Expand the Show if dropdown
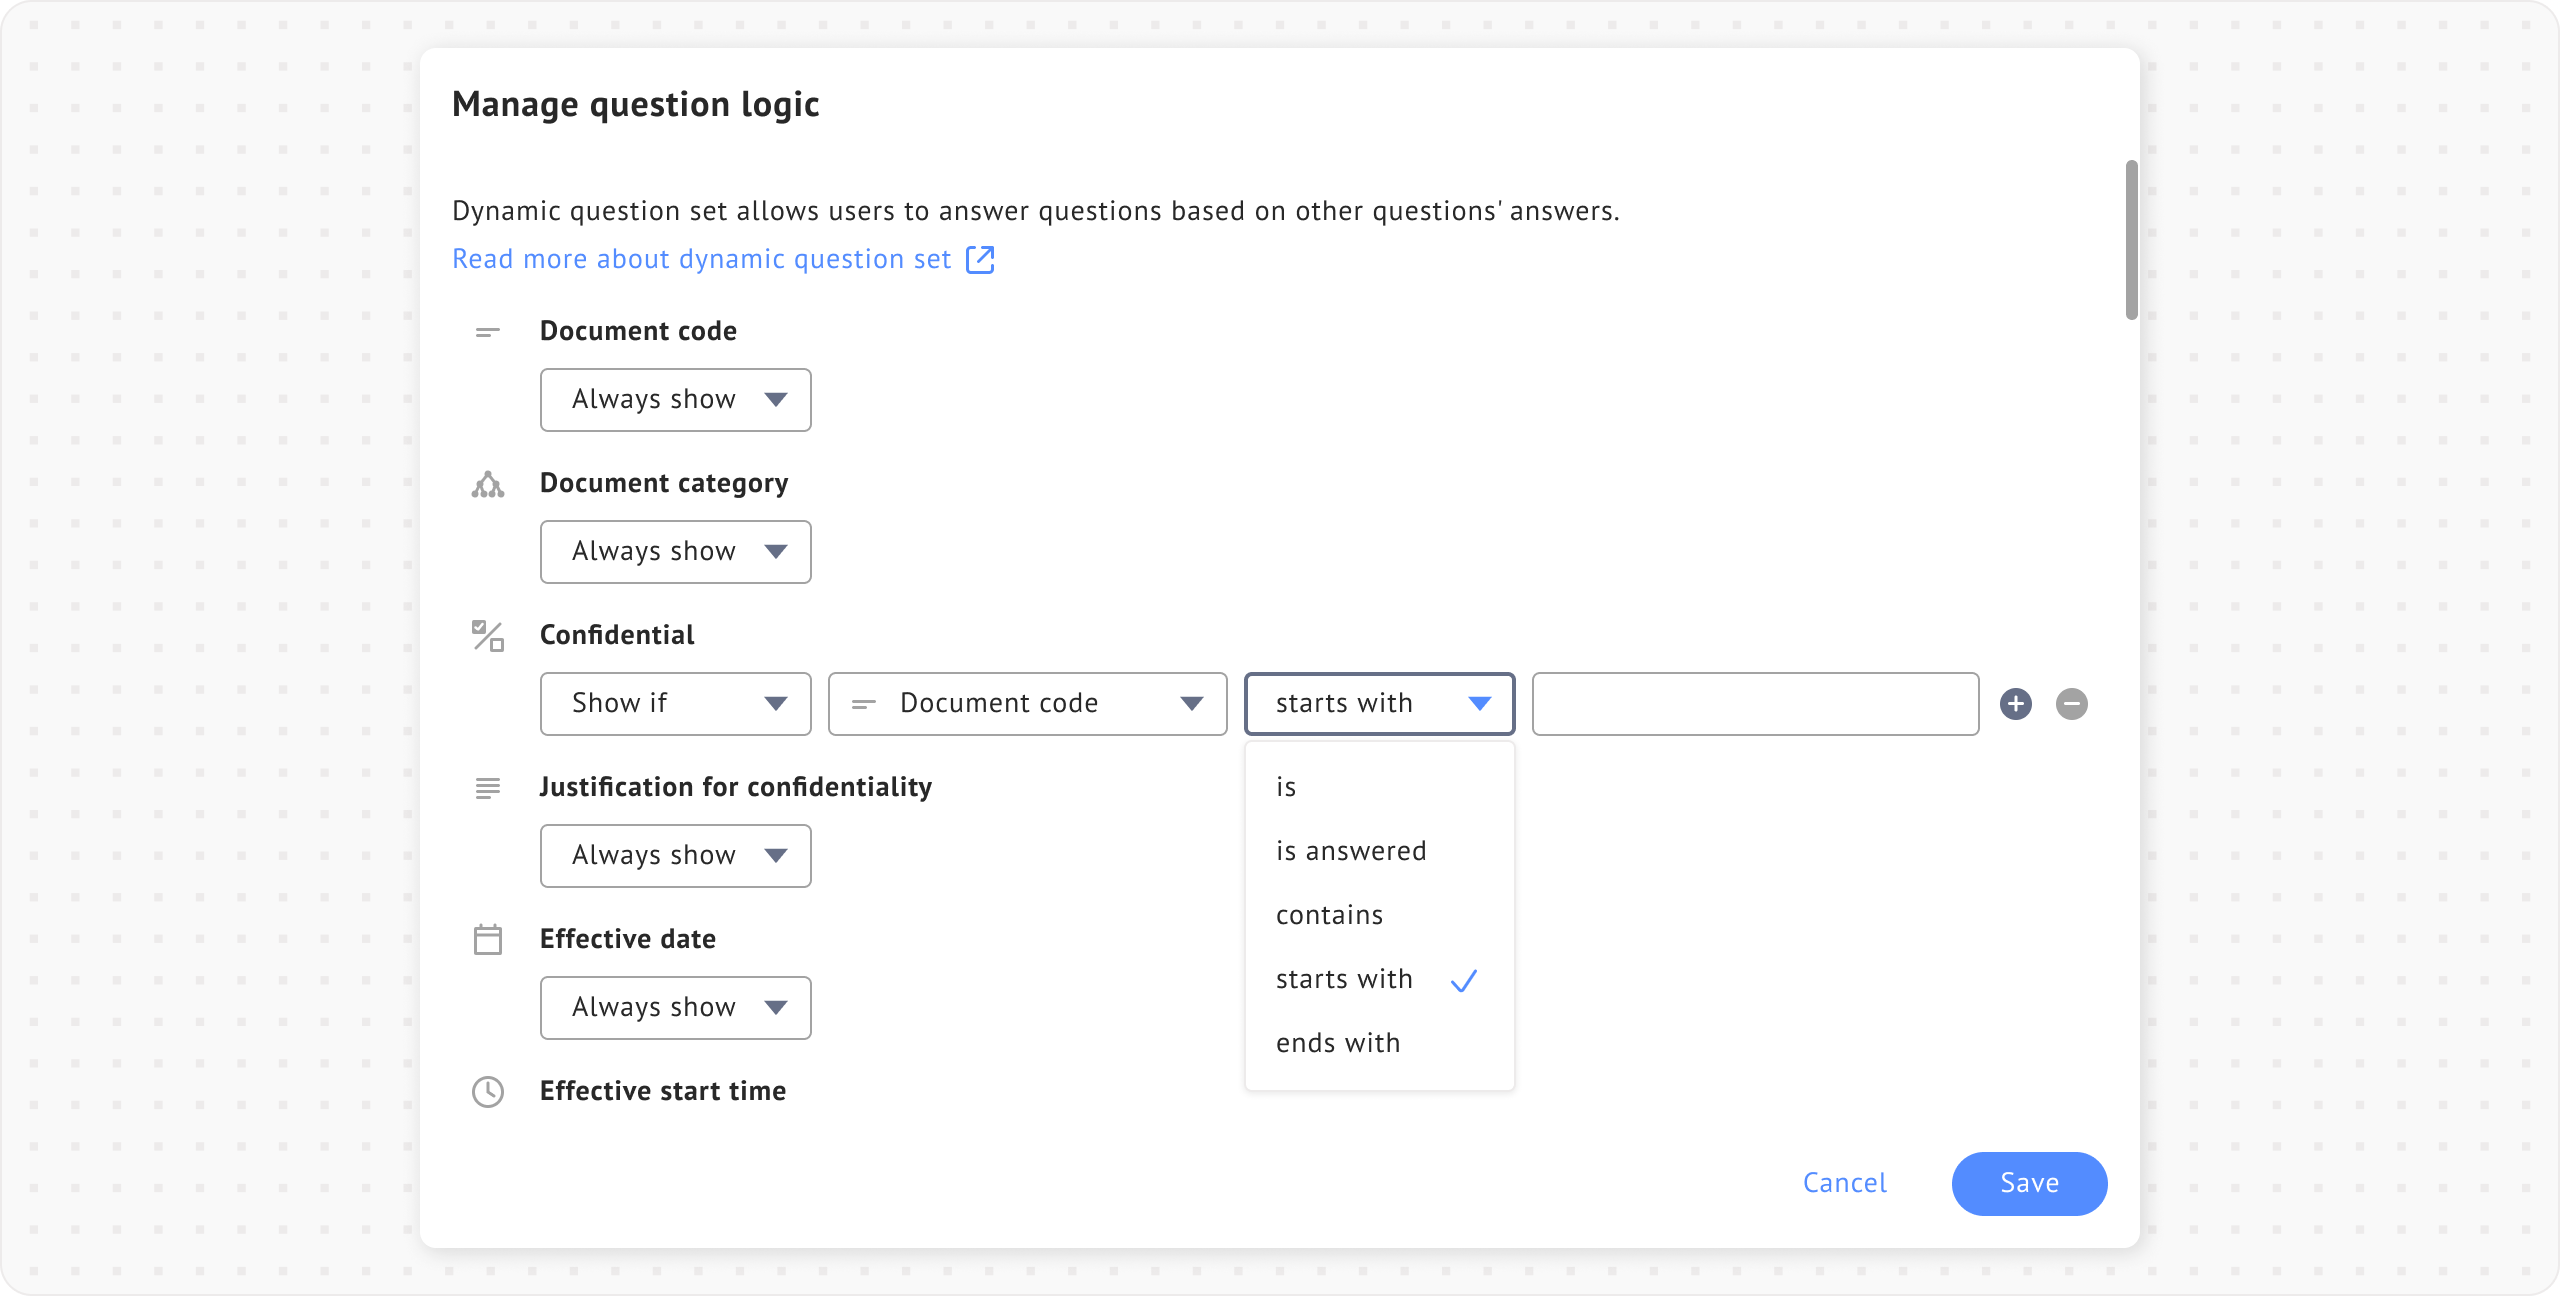Screen dimensions: 2560x1296 (x=675, y=704)
